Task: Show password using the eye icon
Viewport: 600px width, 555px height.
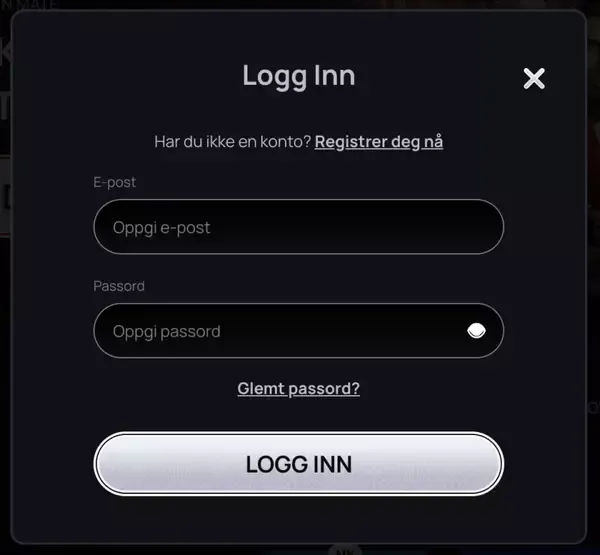Action: point(476,331)
